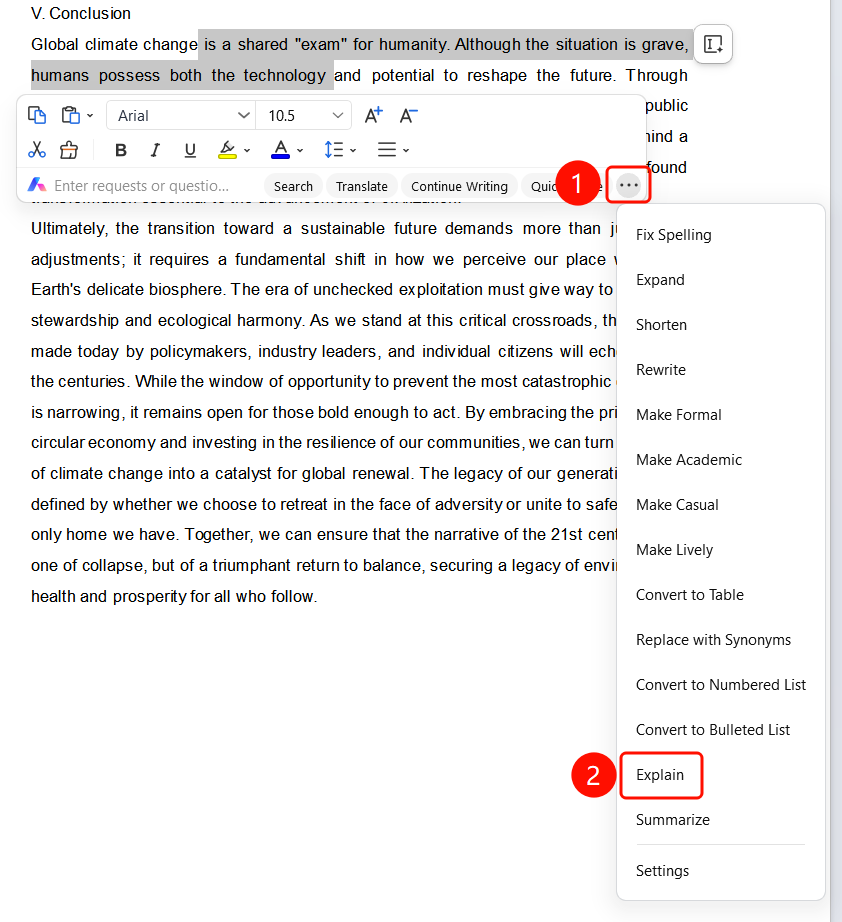Screen dimensions: 842x922
Task: Select Replace with Synonyms
Action: (713, 640)
